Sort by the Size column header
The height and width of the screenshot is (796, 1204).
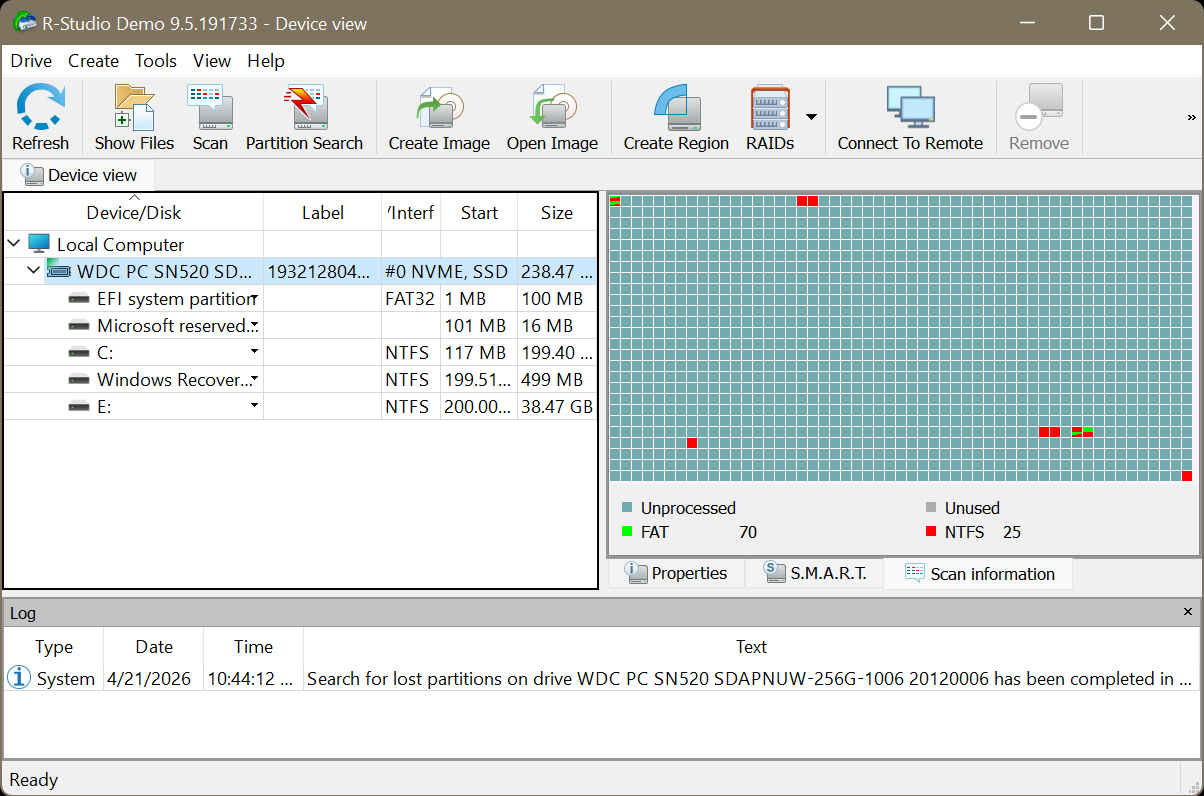557,212
